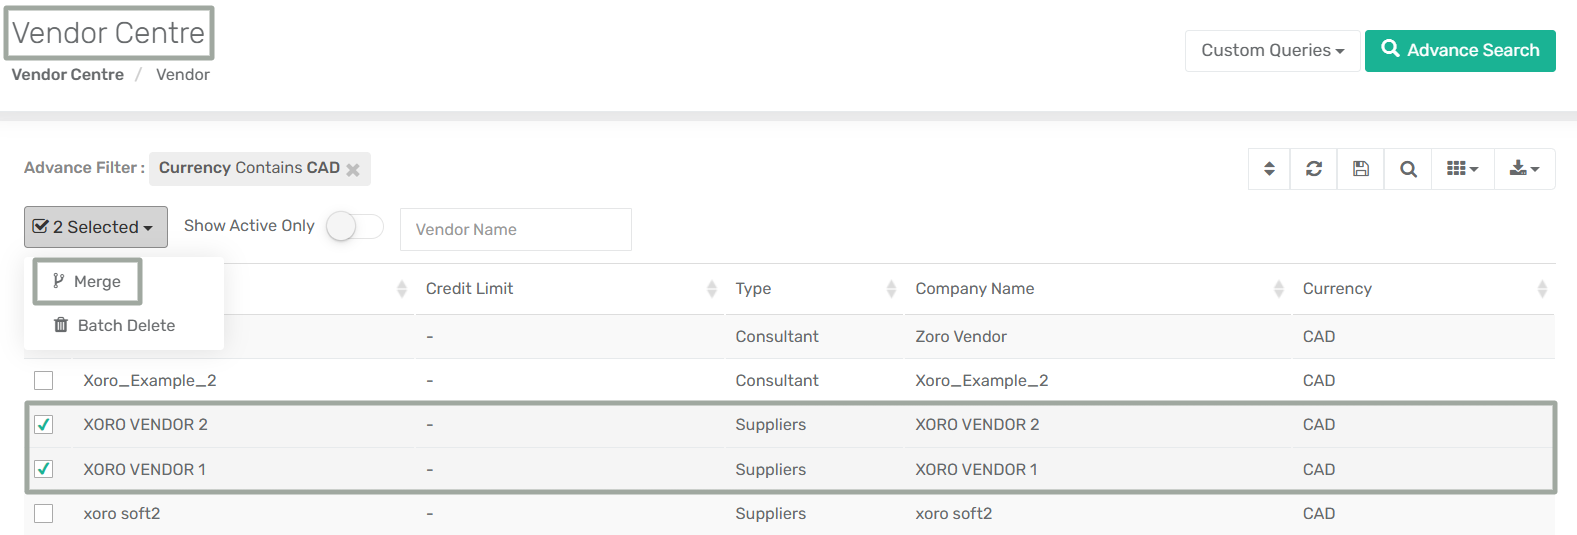Tick the xoro soft2 row checkbox

click(44, 514)
